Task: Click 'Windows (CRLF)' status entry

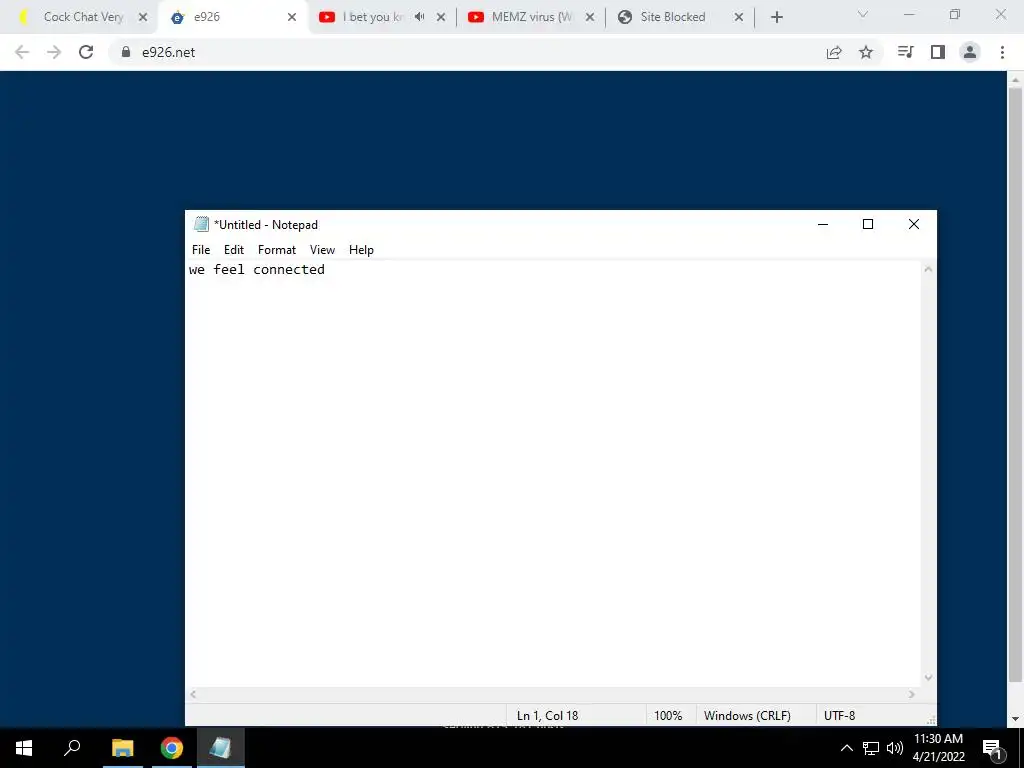Action: [747, 716]
